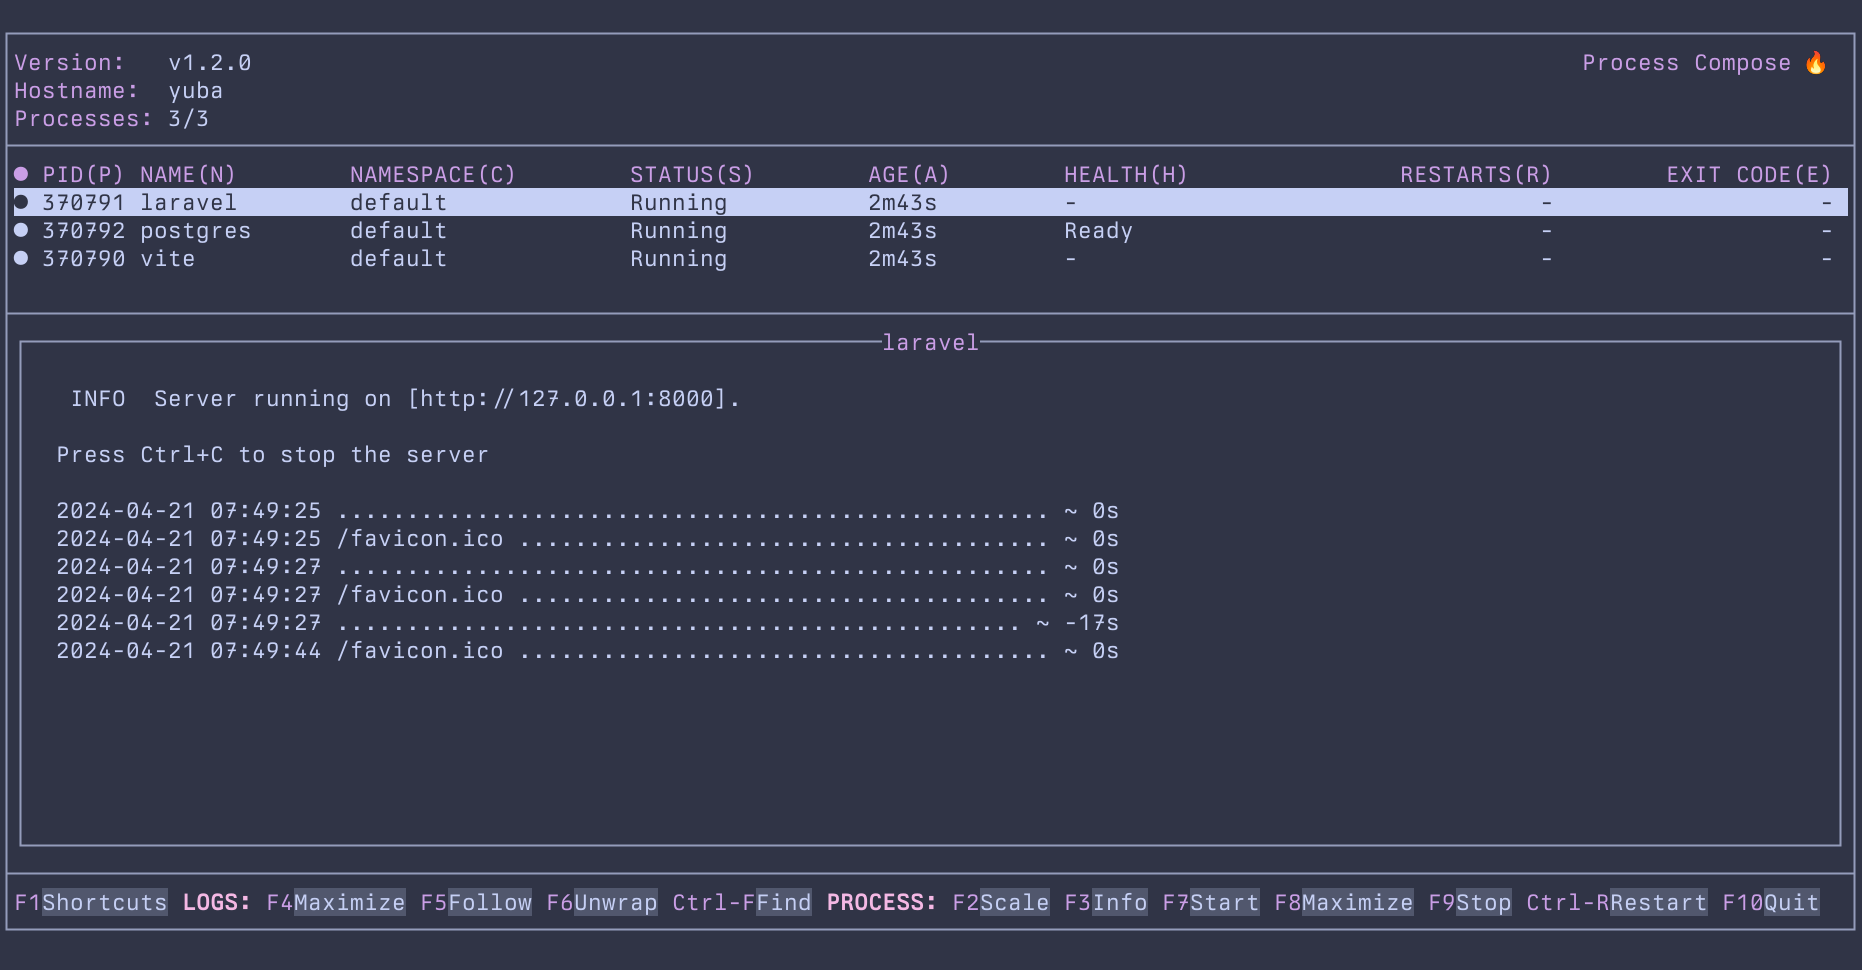Click the flame icon next to Process Compose
The image size is (1862, 970).
click(1816, 63)
